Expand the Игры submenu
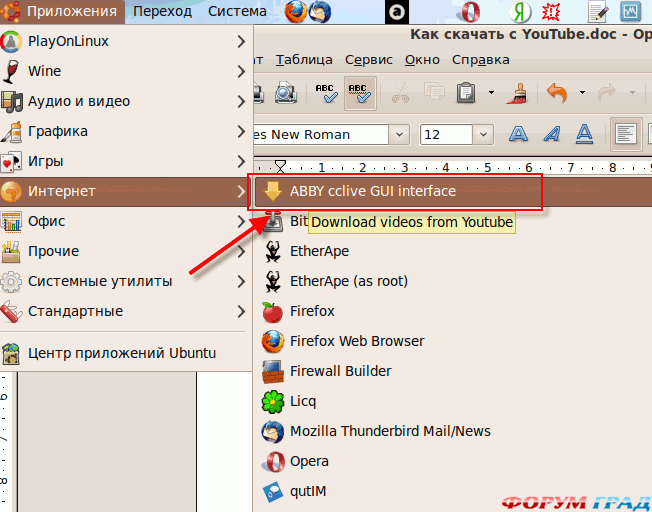The height and width of the screenshot is (512, 652). coord(125,161)
